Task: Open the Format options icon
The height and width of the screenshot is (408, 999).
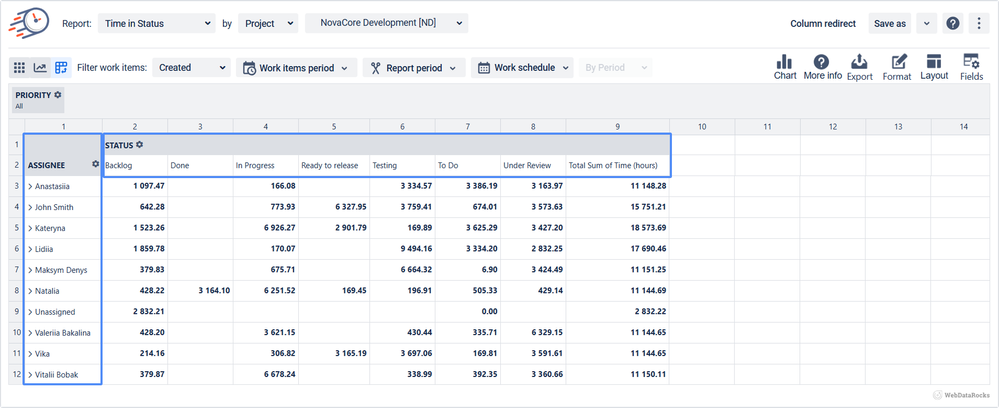Action: tap(897, 67)
